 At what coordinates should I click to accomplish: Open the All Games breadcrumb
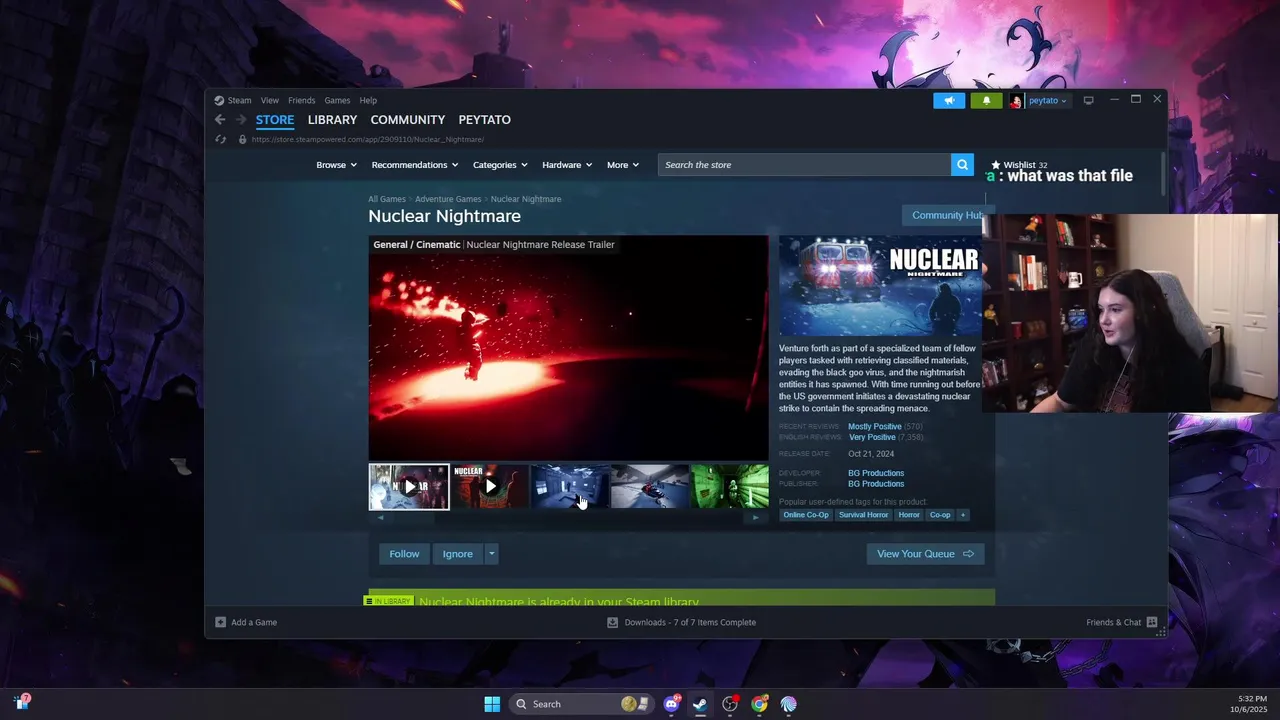click(x=387, y=199)
